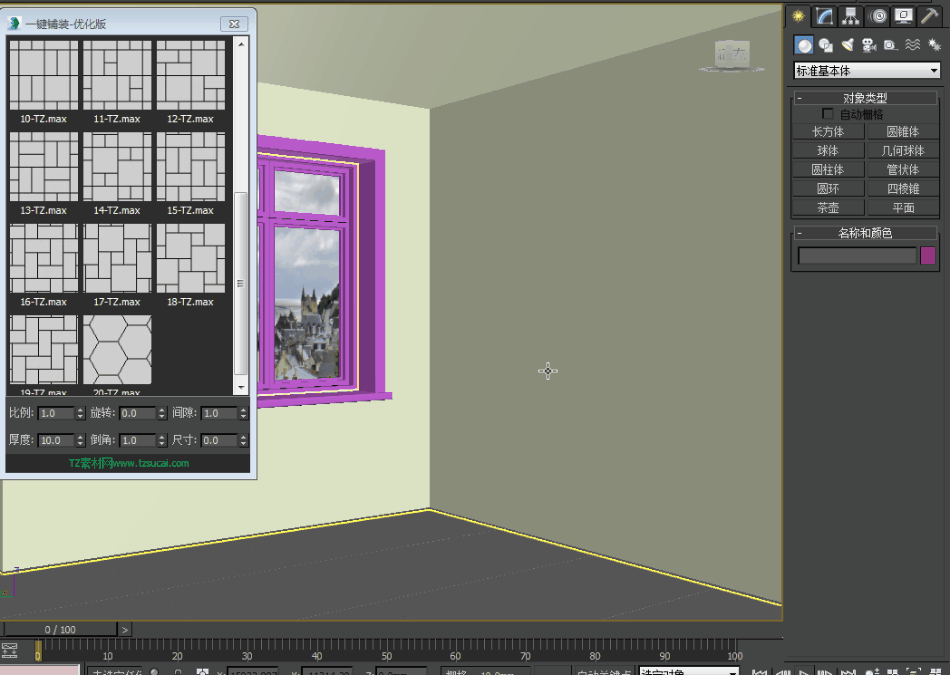Click the 厚度 value input field
This screenshot has height=675, width=950.
pos(54,440)
